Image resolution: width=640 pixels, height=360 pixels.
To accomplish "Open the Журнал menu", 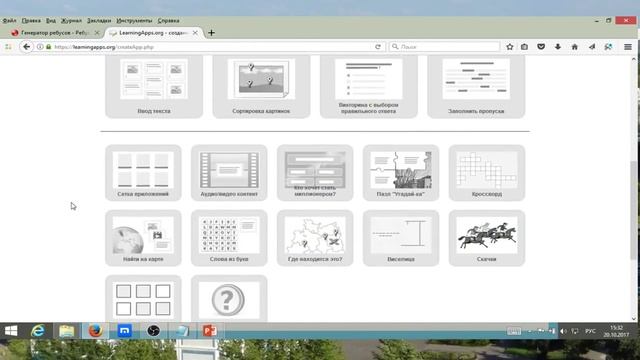I will pos(71,20).
